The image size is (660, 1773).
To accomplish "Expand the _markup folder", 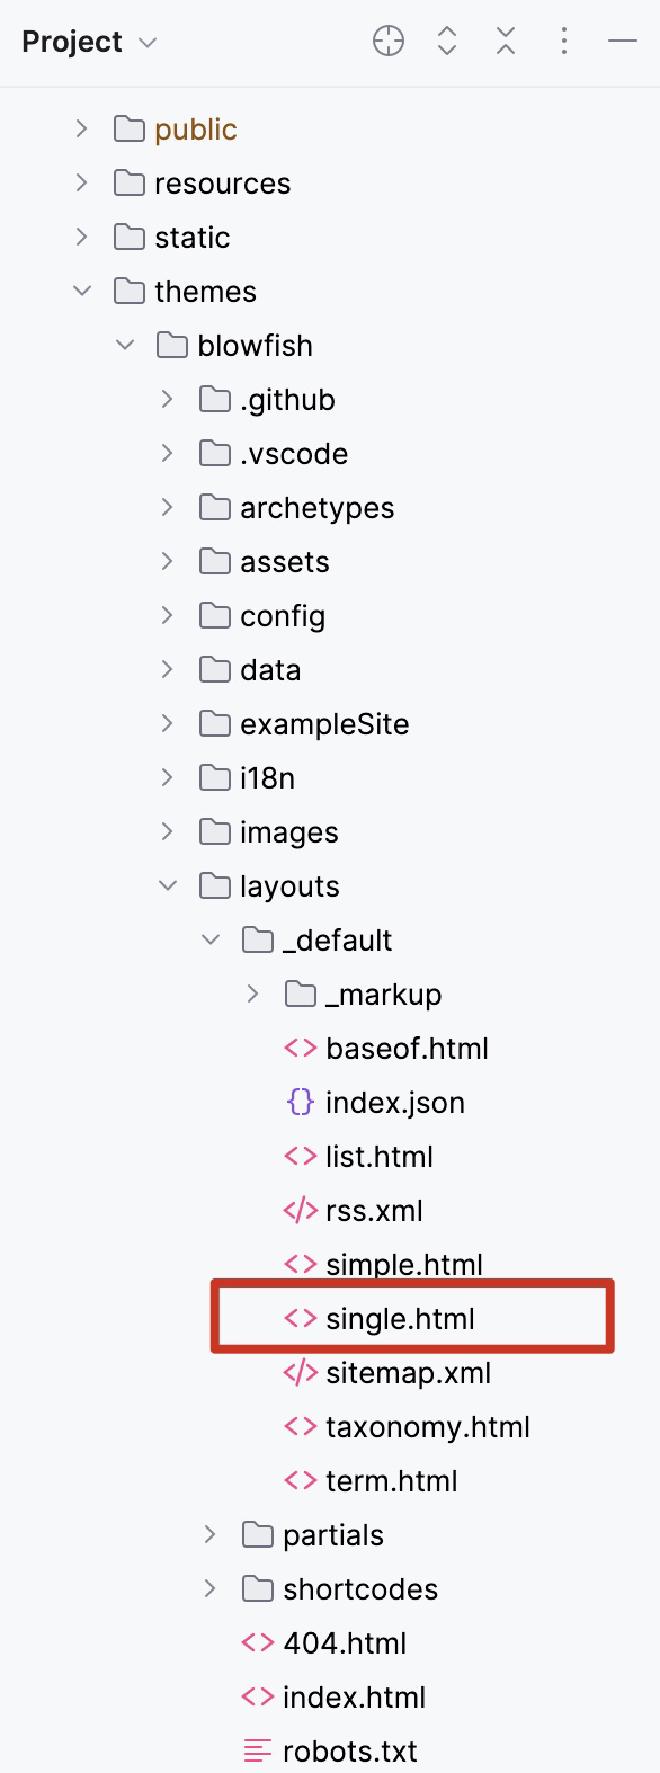I will (253, 994).
